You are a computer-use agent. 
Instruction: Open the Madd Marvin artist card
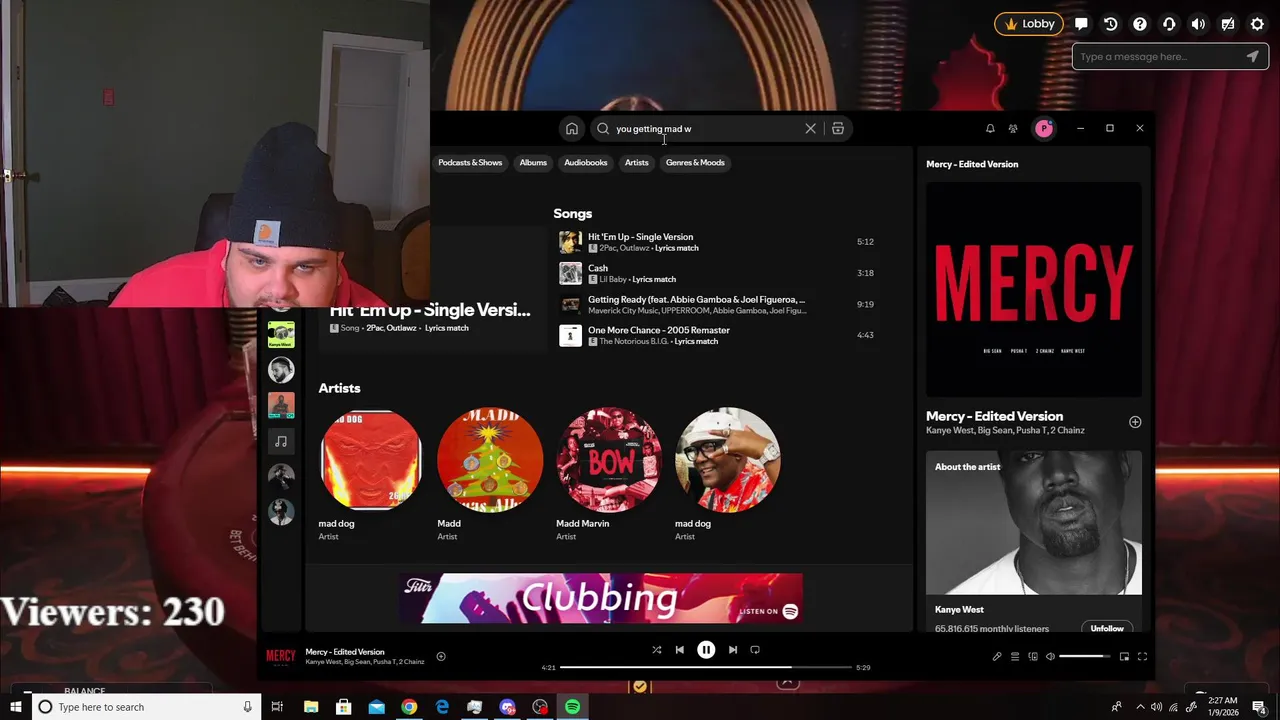[x=609, y=475]
